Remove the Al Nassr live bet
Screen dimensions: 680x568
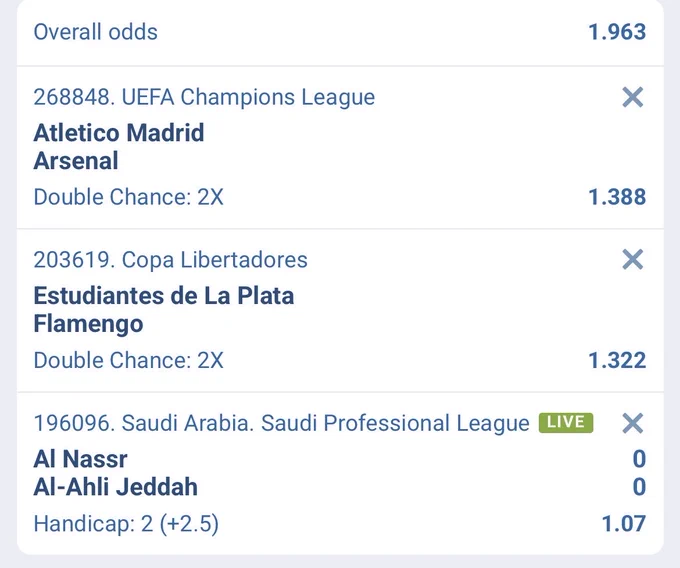632,423
